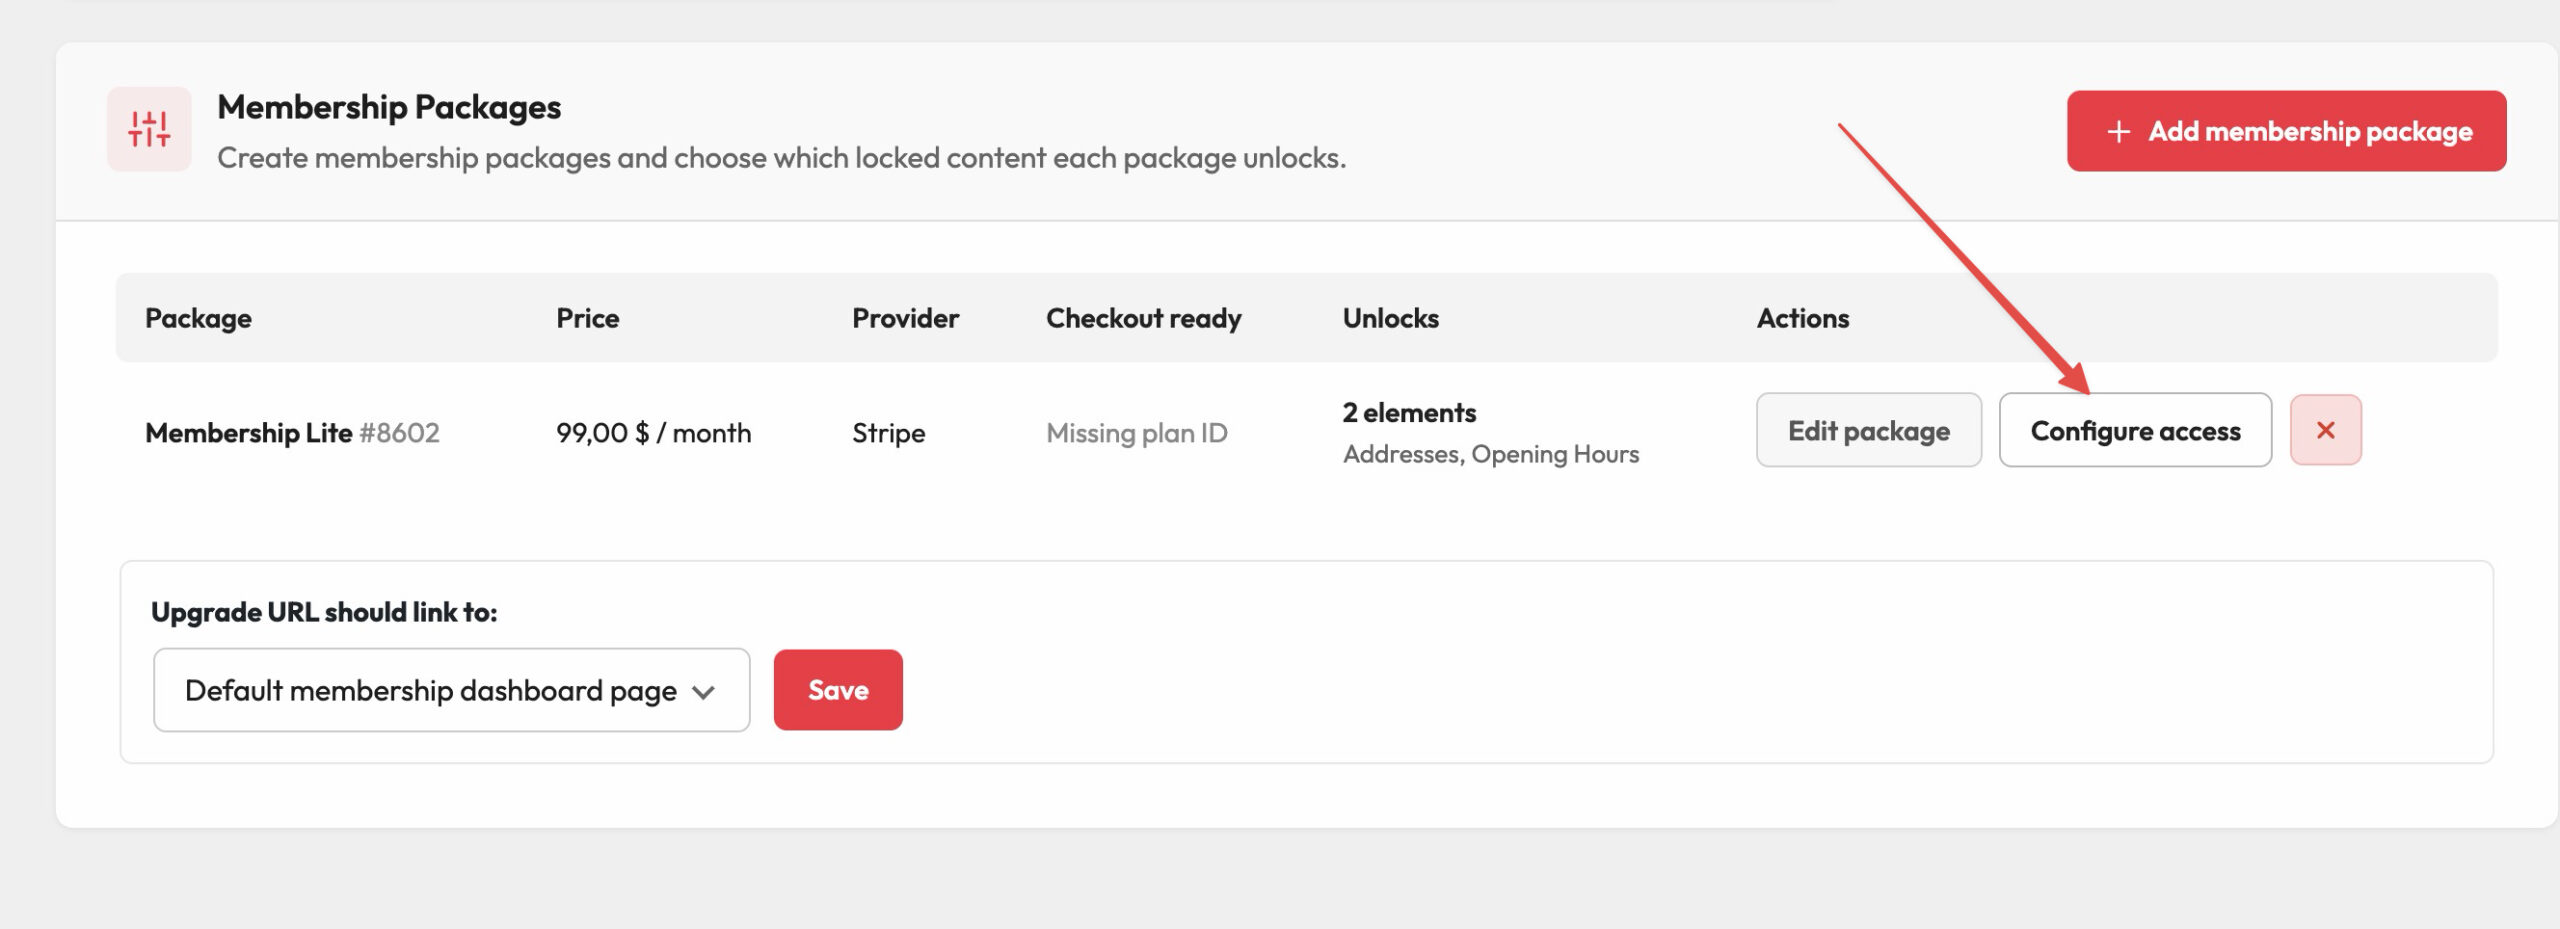Image resolution: width=2560 pixels, height=929 pixels.
Task: Click the Checkout ready column header
Action: 1143,318
